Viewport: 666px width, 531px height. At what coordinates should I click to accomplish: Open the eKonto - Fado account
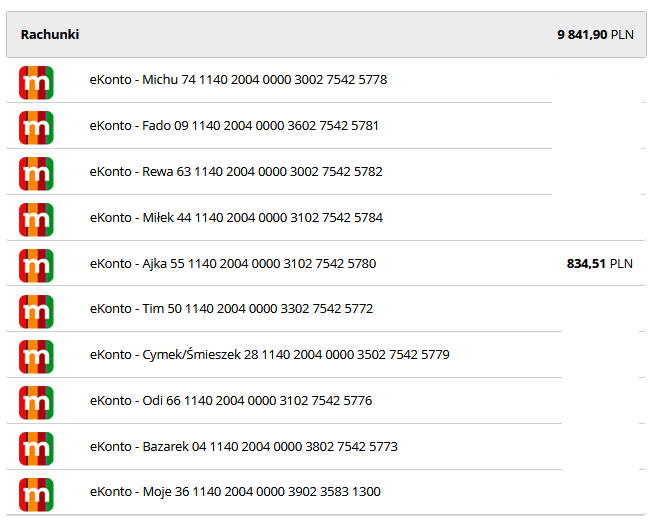234,126
